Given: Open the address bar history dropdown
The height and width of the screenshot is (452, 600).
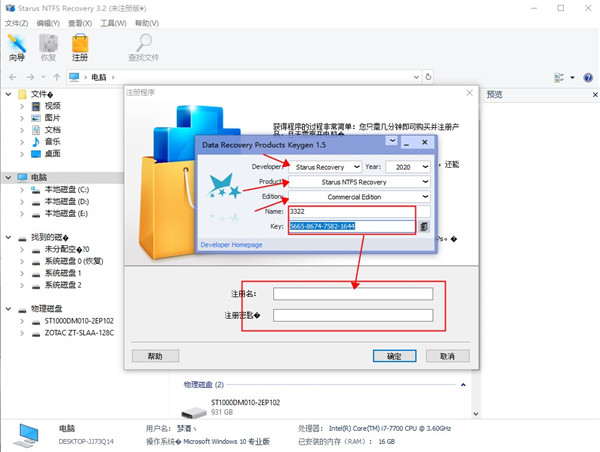Looking at the screenshot, I should coord(416,77).
